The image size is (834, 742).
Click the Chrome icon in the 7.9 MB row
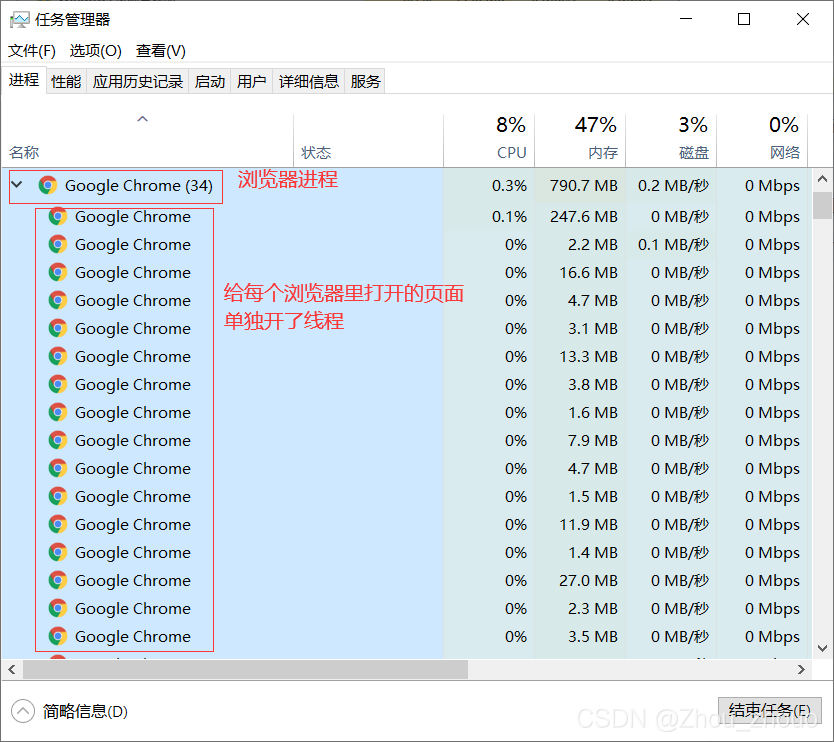coord(58,440)
